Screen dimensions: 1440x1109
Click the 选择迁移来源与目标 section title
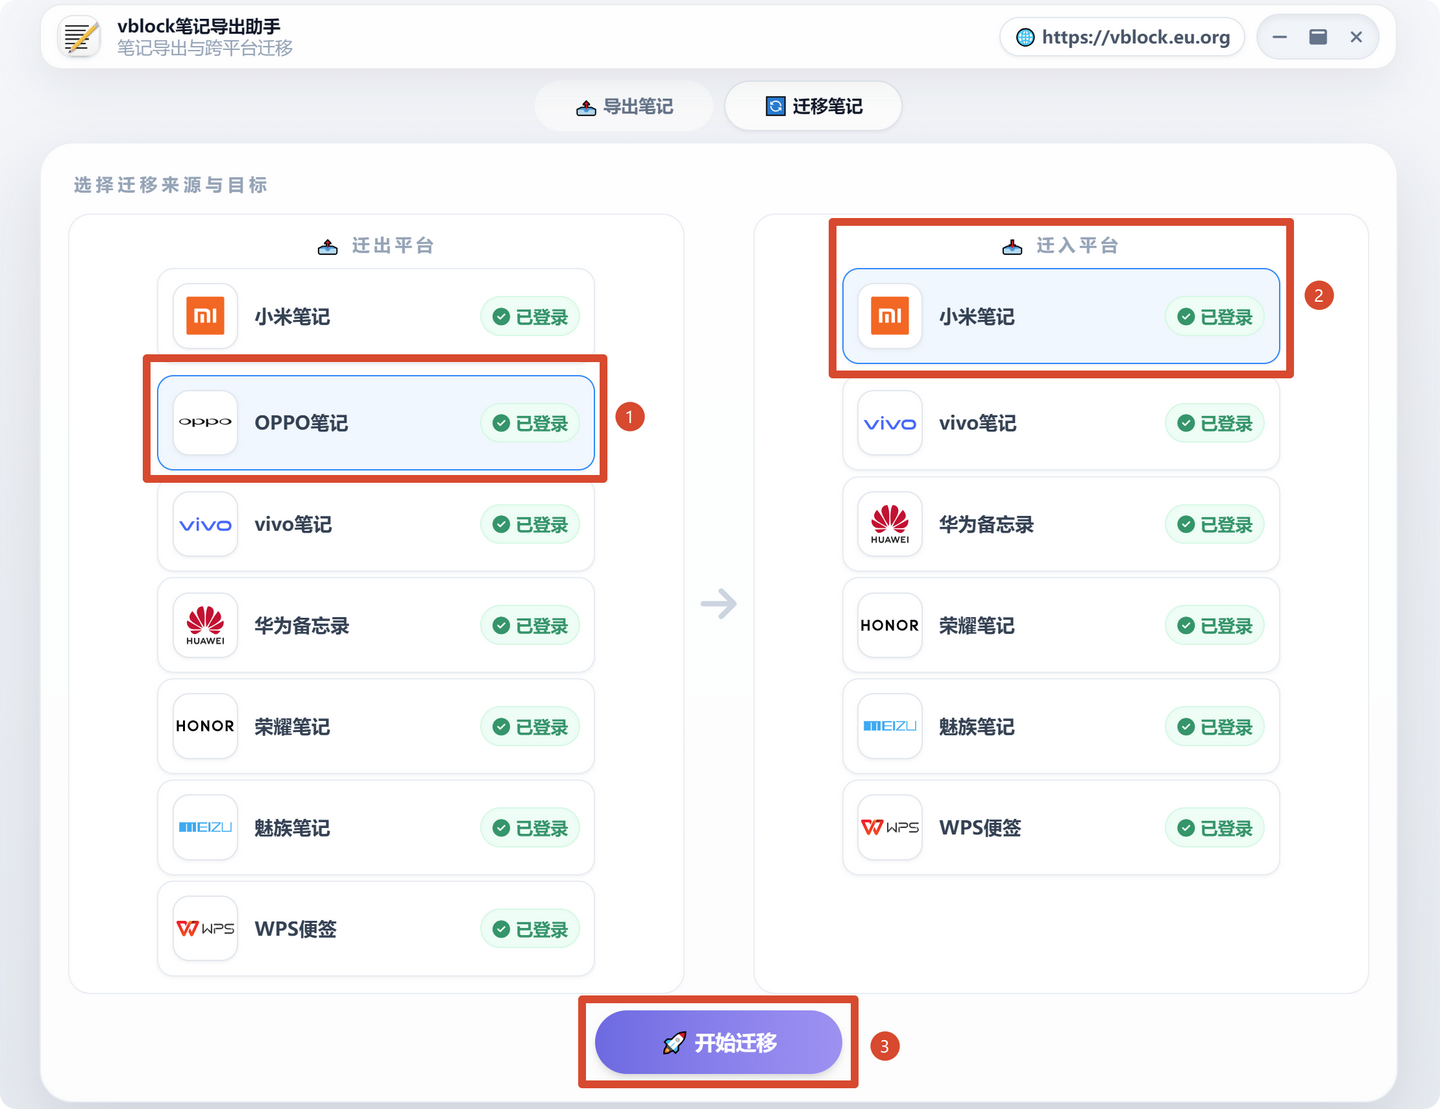(170, 185)
